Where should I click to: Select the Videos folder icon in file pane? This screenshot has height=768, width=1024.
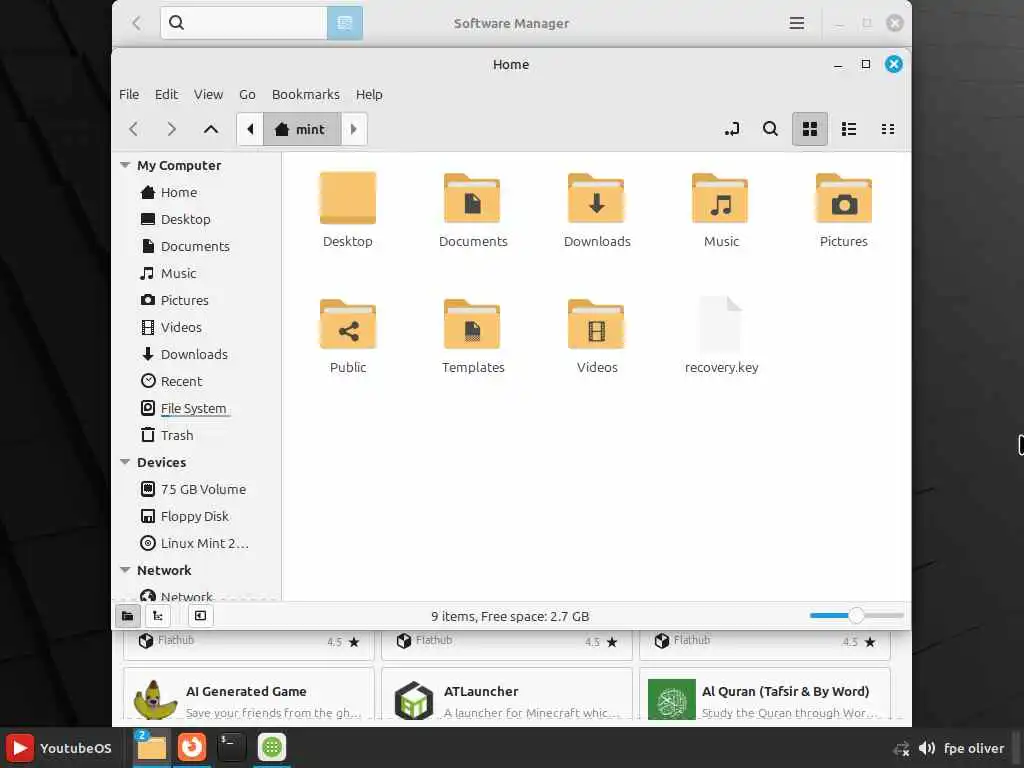click(596, 324)
